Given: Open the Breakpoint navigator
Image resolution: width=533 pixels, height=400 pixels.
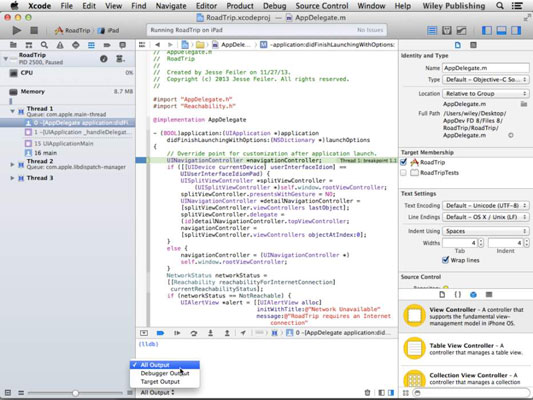Looking at the screenshot, I should (107, 45).
